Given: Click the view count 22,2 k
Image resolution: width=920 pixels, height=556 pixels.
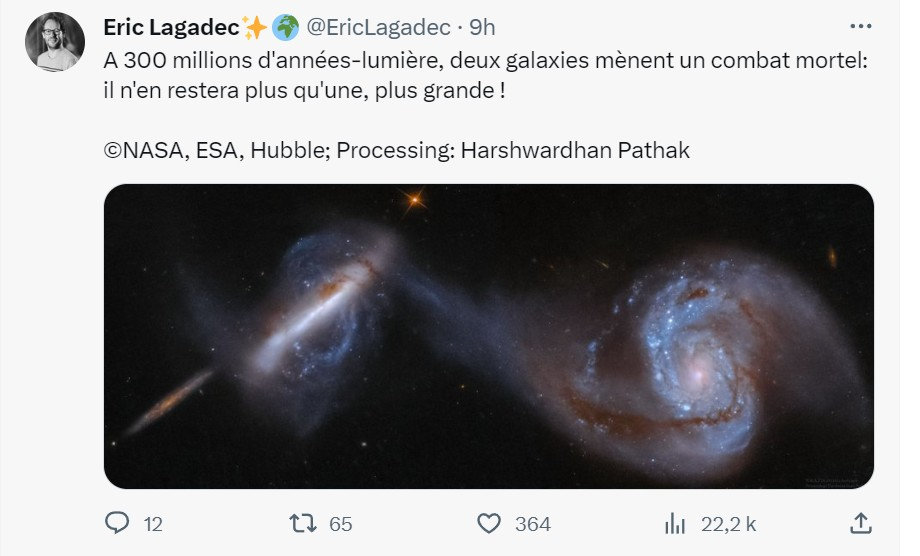Looking at the screenshot, I should pos(728,524).
